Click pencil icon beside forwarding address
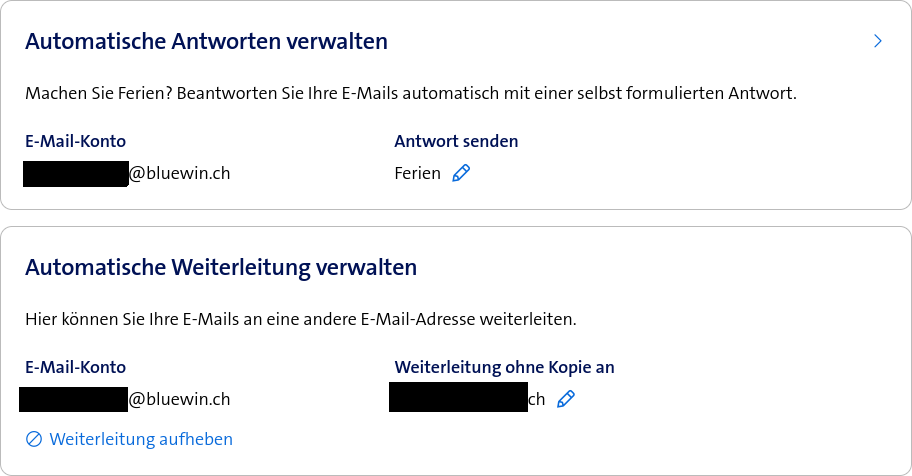912x476 pixels. click(566, 399)
